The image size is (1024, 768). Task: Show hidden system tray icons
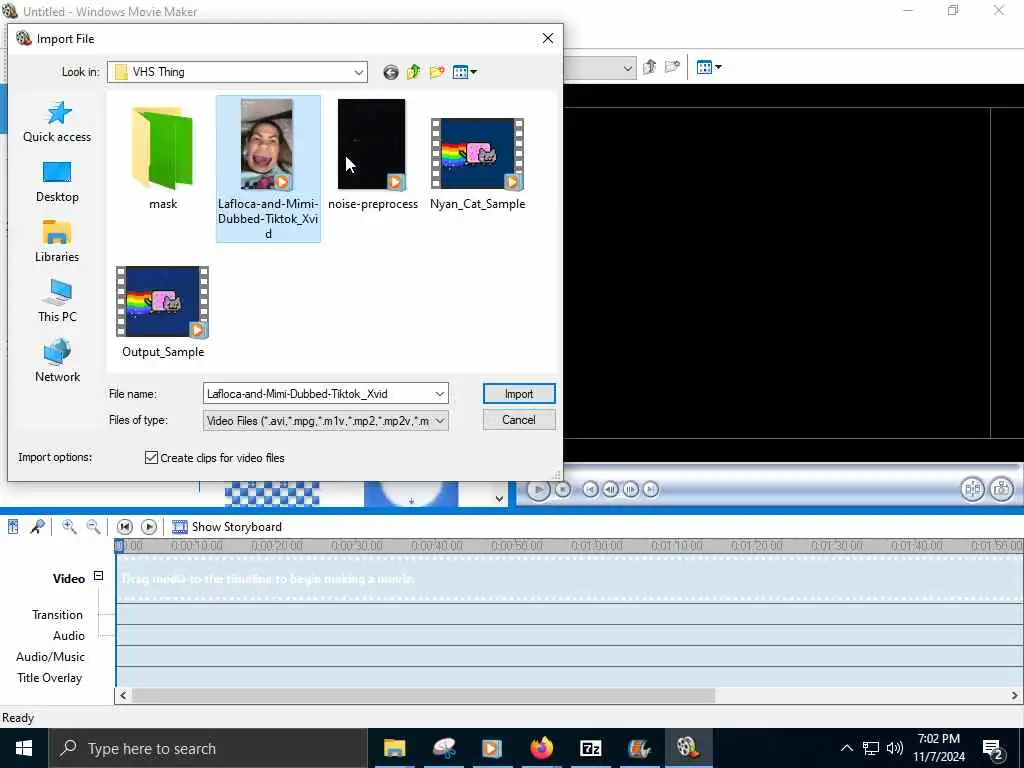(x=846, y=748)
